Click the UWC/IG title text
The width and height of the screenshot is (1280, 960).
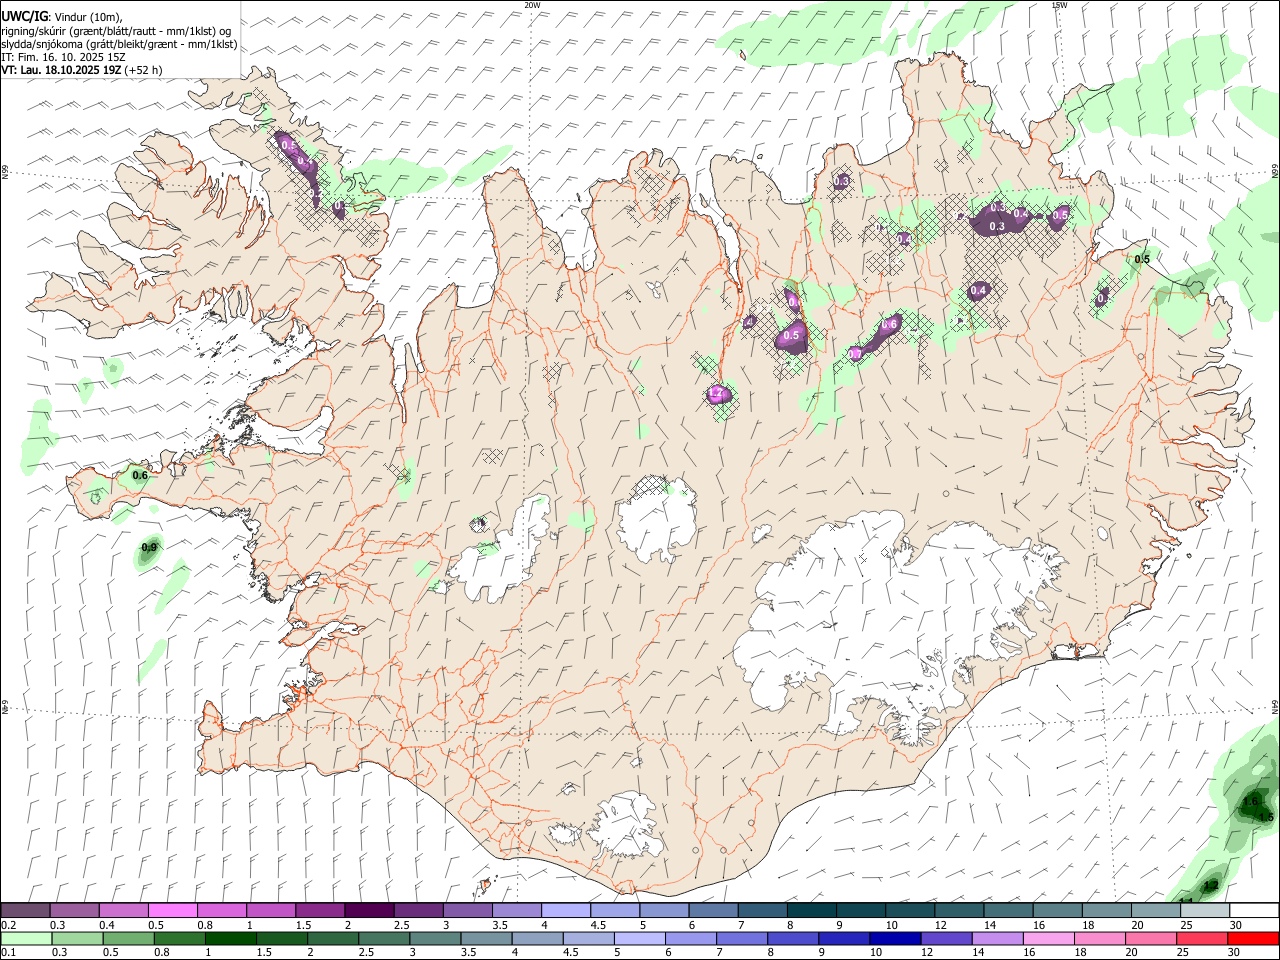pyautogui.click(x=24, y=17)
